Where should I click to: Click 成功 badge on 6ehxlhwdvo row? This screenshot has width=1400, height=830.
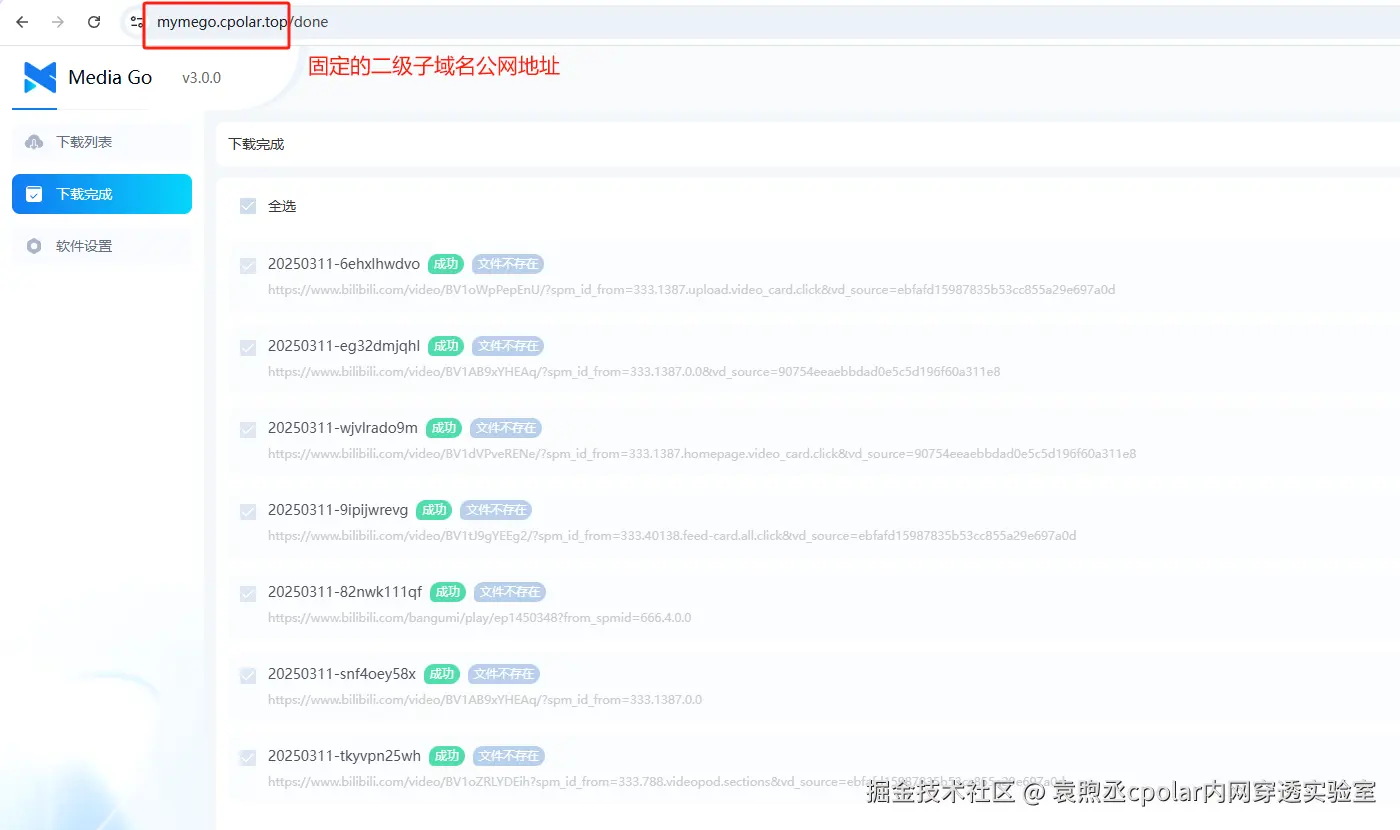click(445, 264)
